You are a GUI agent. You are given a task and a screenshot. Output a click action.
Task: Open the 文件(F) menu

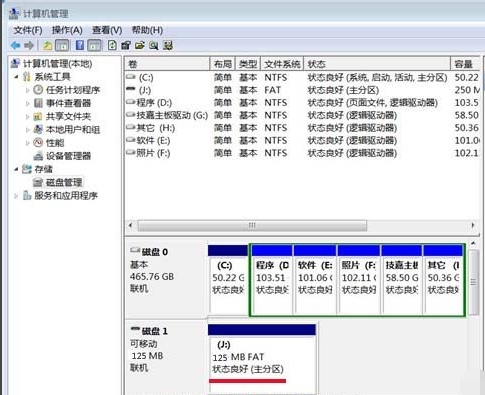tap(28, 30)
